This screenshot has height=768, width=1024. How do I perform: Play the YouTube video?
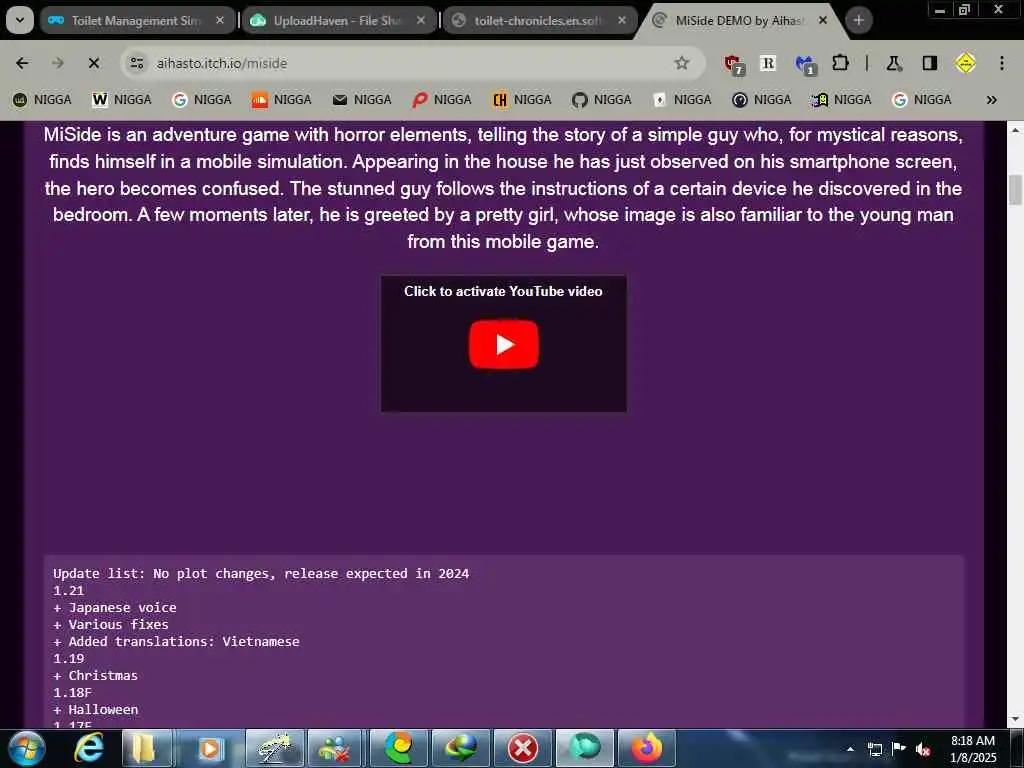pos(504,344)
